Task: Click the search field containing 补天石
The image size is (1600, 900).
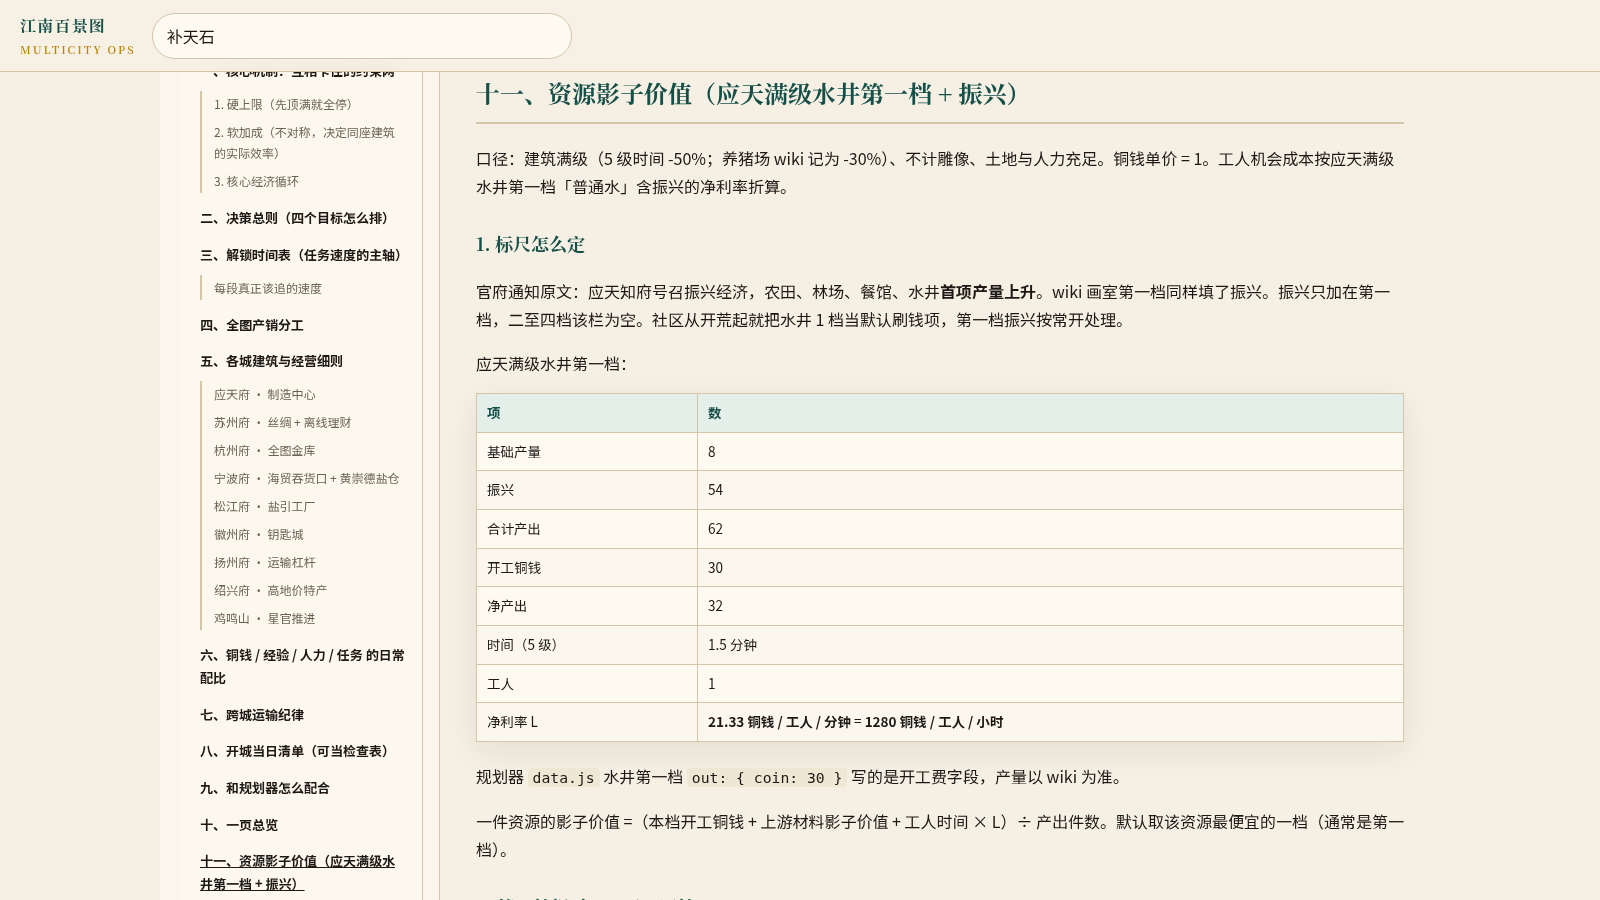Action: (x=361, y=36)
